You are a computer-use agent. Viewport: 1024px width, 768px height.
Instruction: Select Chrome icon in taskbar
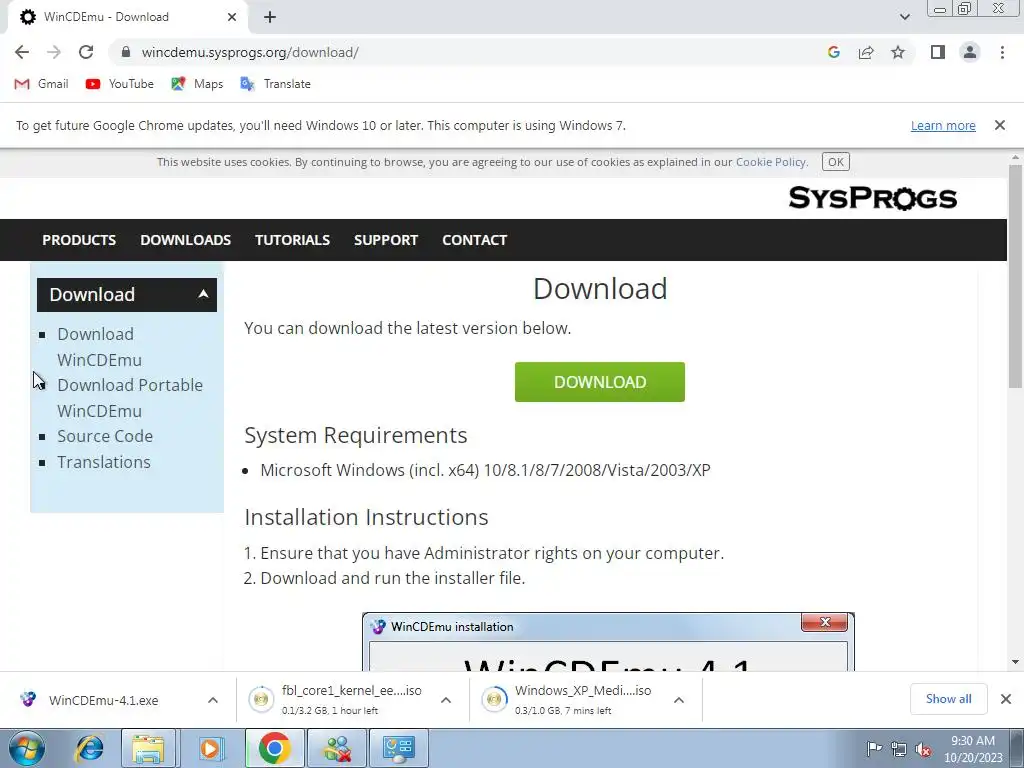(x=274, y=748)
